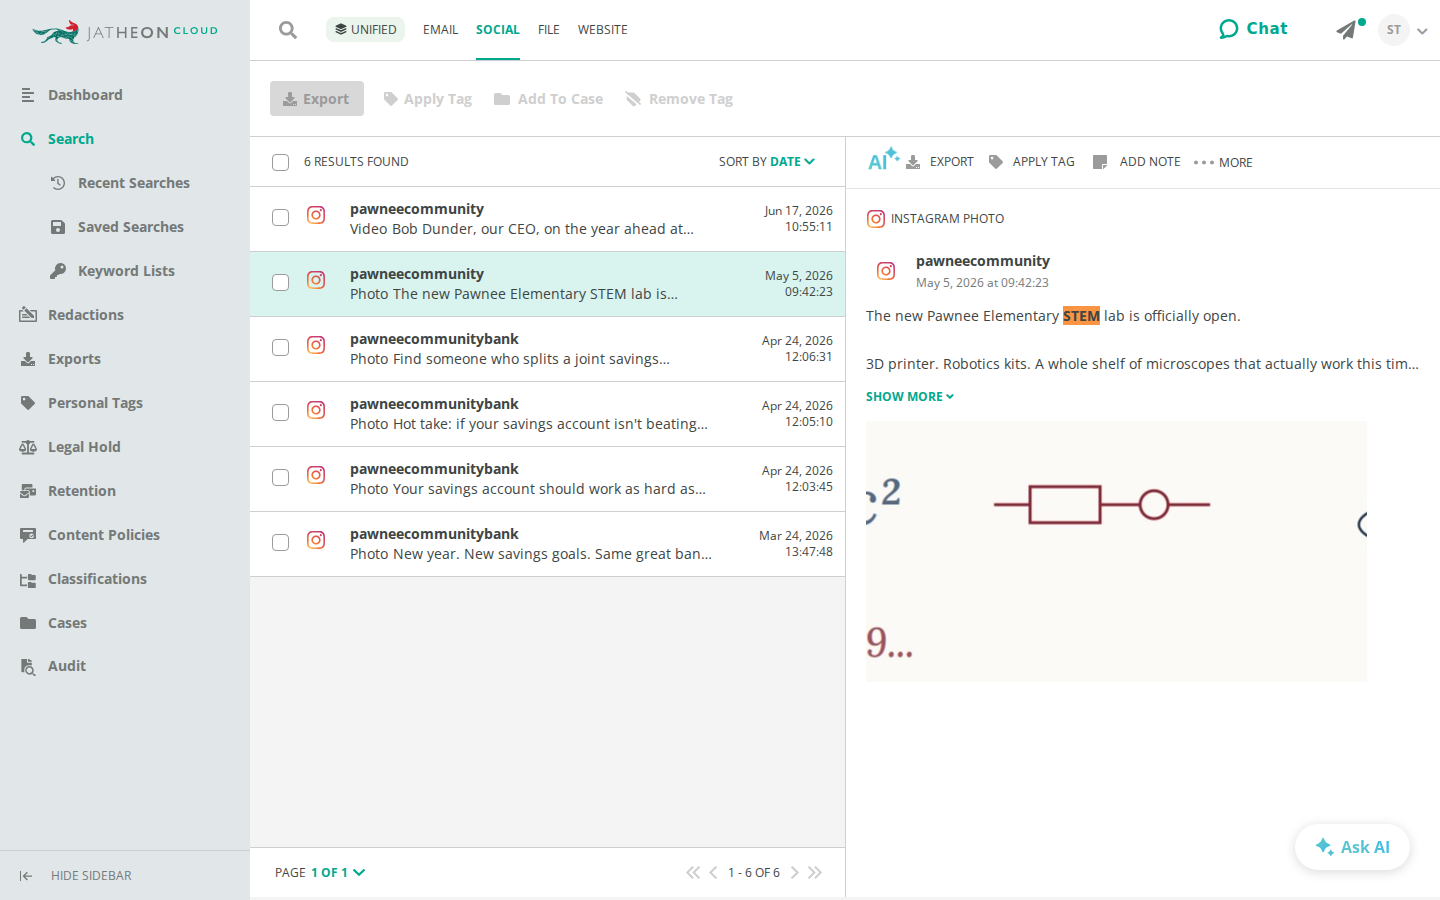The width and height of the screenshot is (1440, 900).
Task: Switch to the Email tab
Action: (x=440, y=30)
